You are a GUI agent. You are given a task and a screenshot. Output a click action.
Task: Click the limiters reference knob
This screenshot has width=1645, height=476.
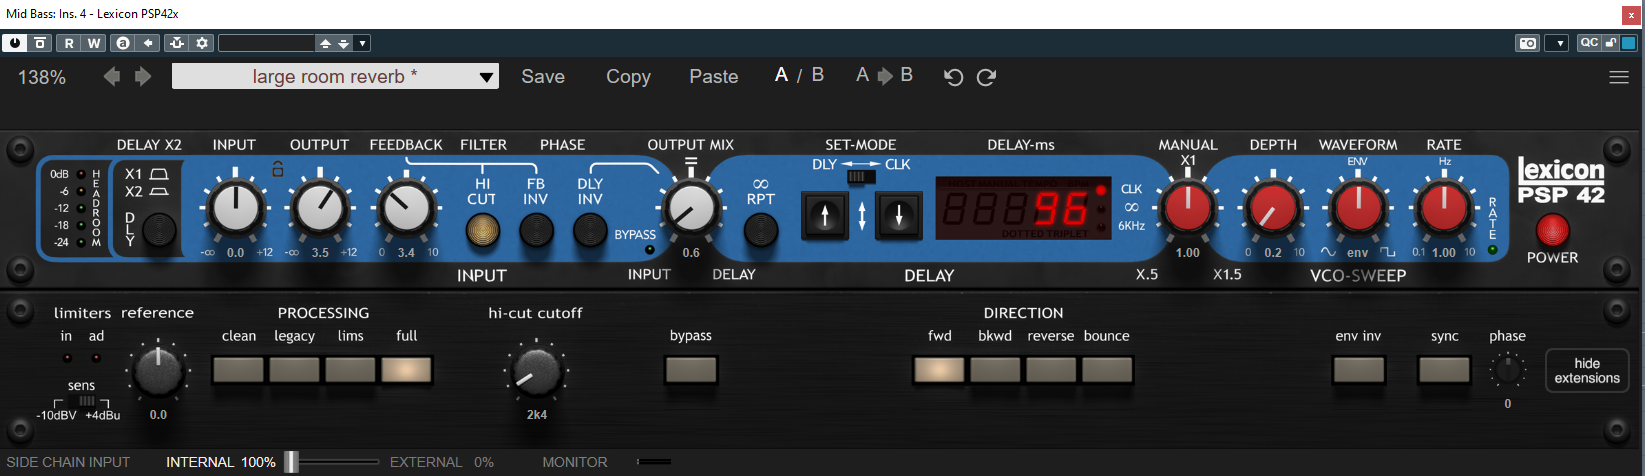(x=159, y=372)
